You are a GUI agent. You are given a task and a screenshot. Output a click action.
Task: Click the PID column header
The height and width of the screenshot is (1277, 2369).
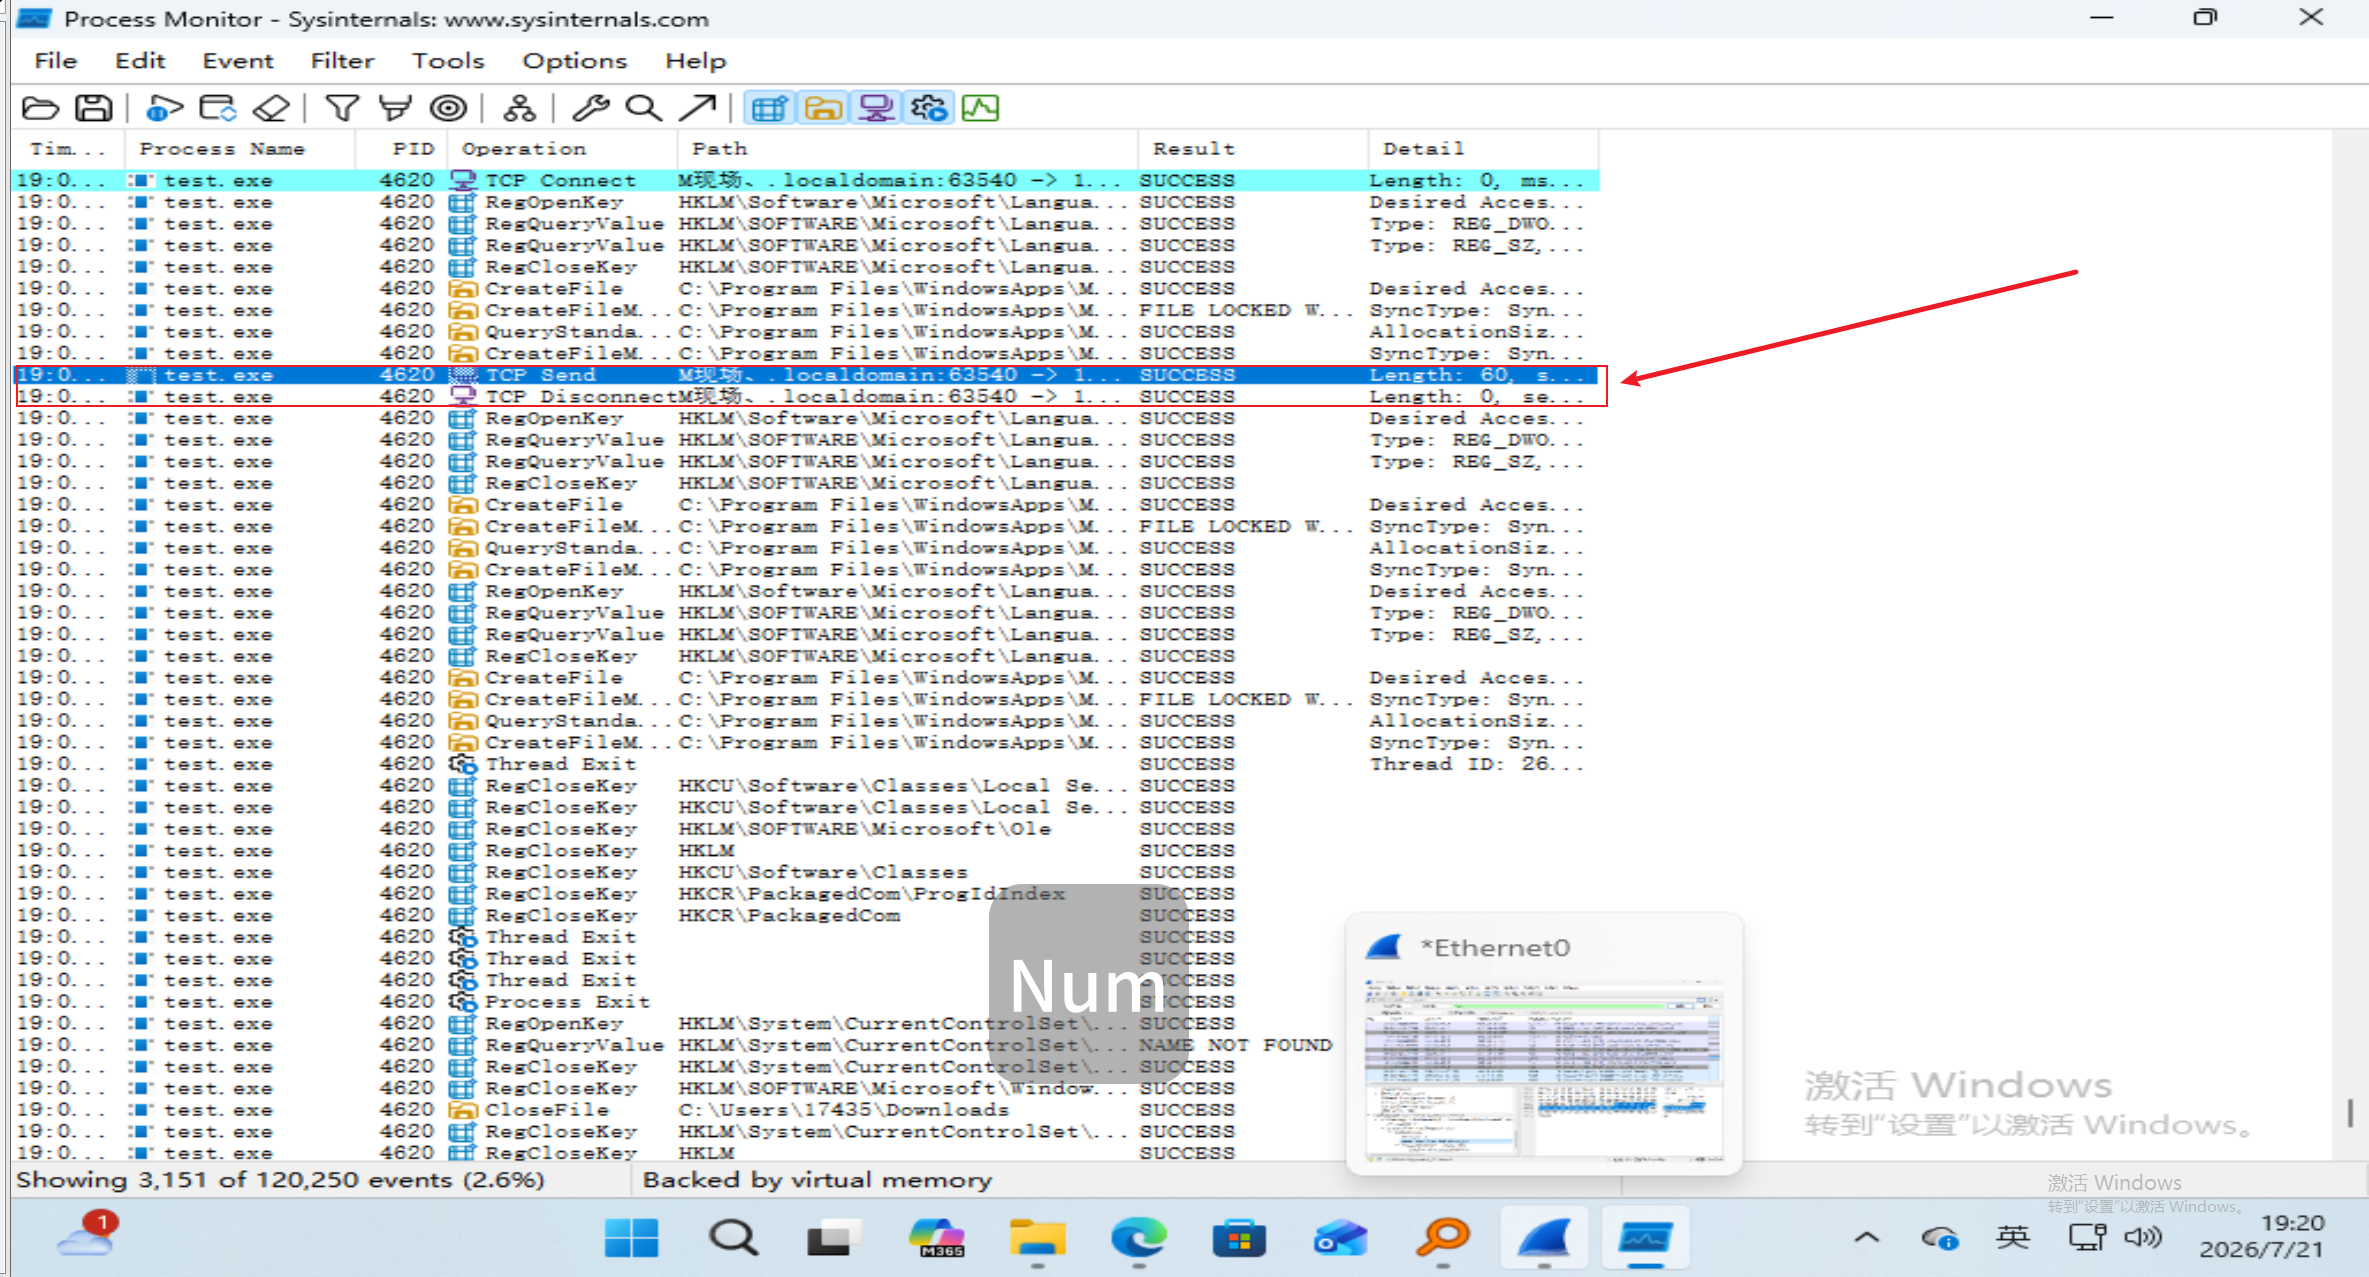click(x=401, y=149)
